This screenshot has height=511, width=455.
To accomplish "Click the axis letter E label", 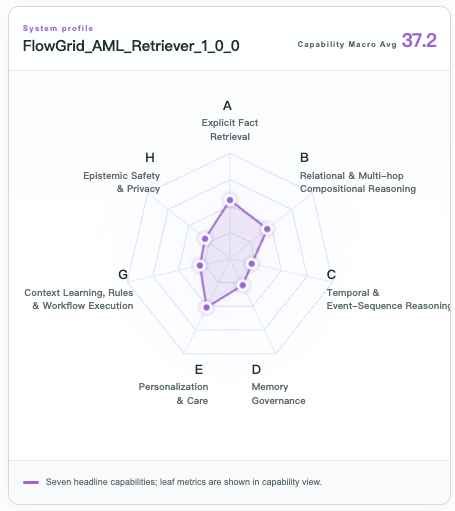I will 199,369.
